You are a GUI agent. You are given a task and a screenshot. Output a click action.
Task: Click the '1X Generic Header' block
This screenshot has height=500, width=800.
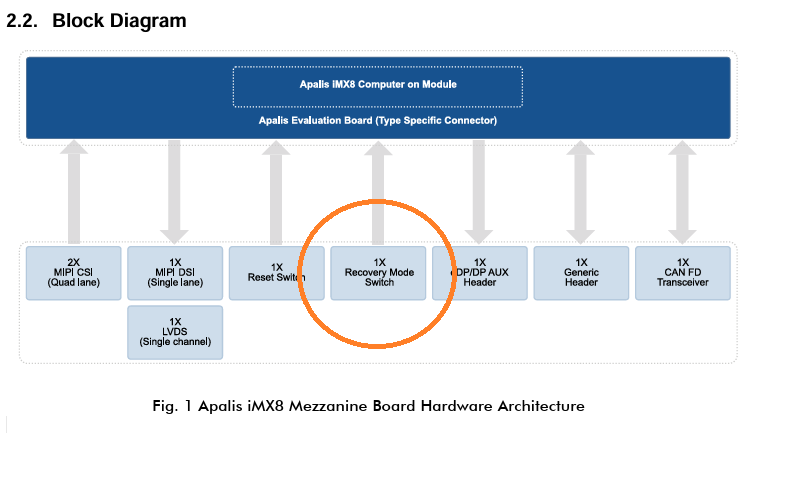581,273
